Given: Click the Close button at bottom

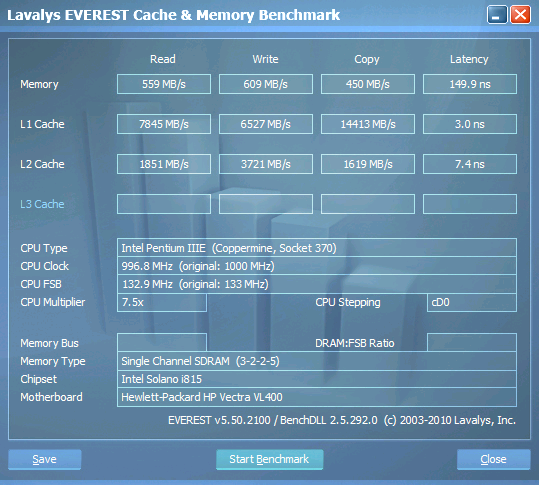Looking at the screenshot, I should pos(494,459).
